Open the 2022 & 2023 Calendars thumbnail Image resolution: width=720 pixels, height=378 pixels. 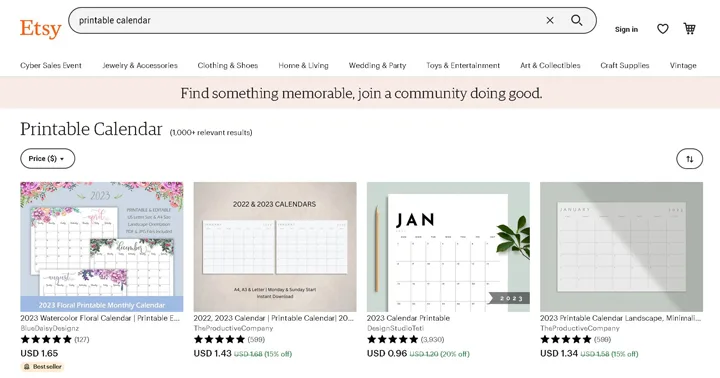(275, 247)
